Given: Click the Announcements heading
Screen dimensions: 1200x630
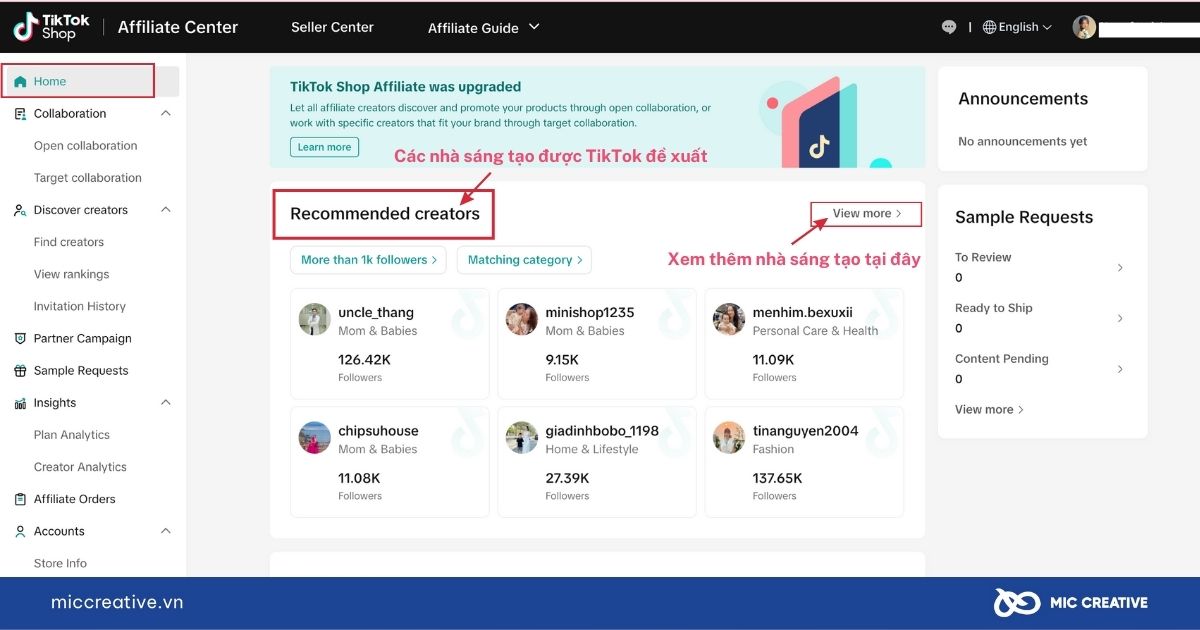Looking at the screenshot, I should point(1023,99).
